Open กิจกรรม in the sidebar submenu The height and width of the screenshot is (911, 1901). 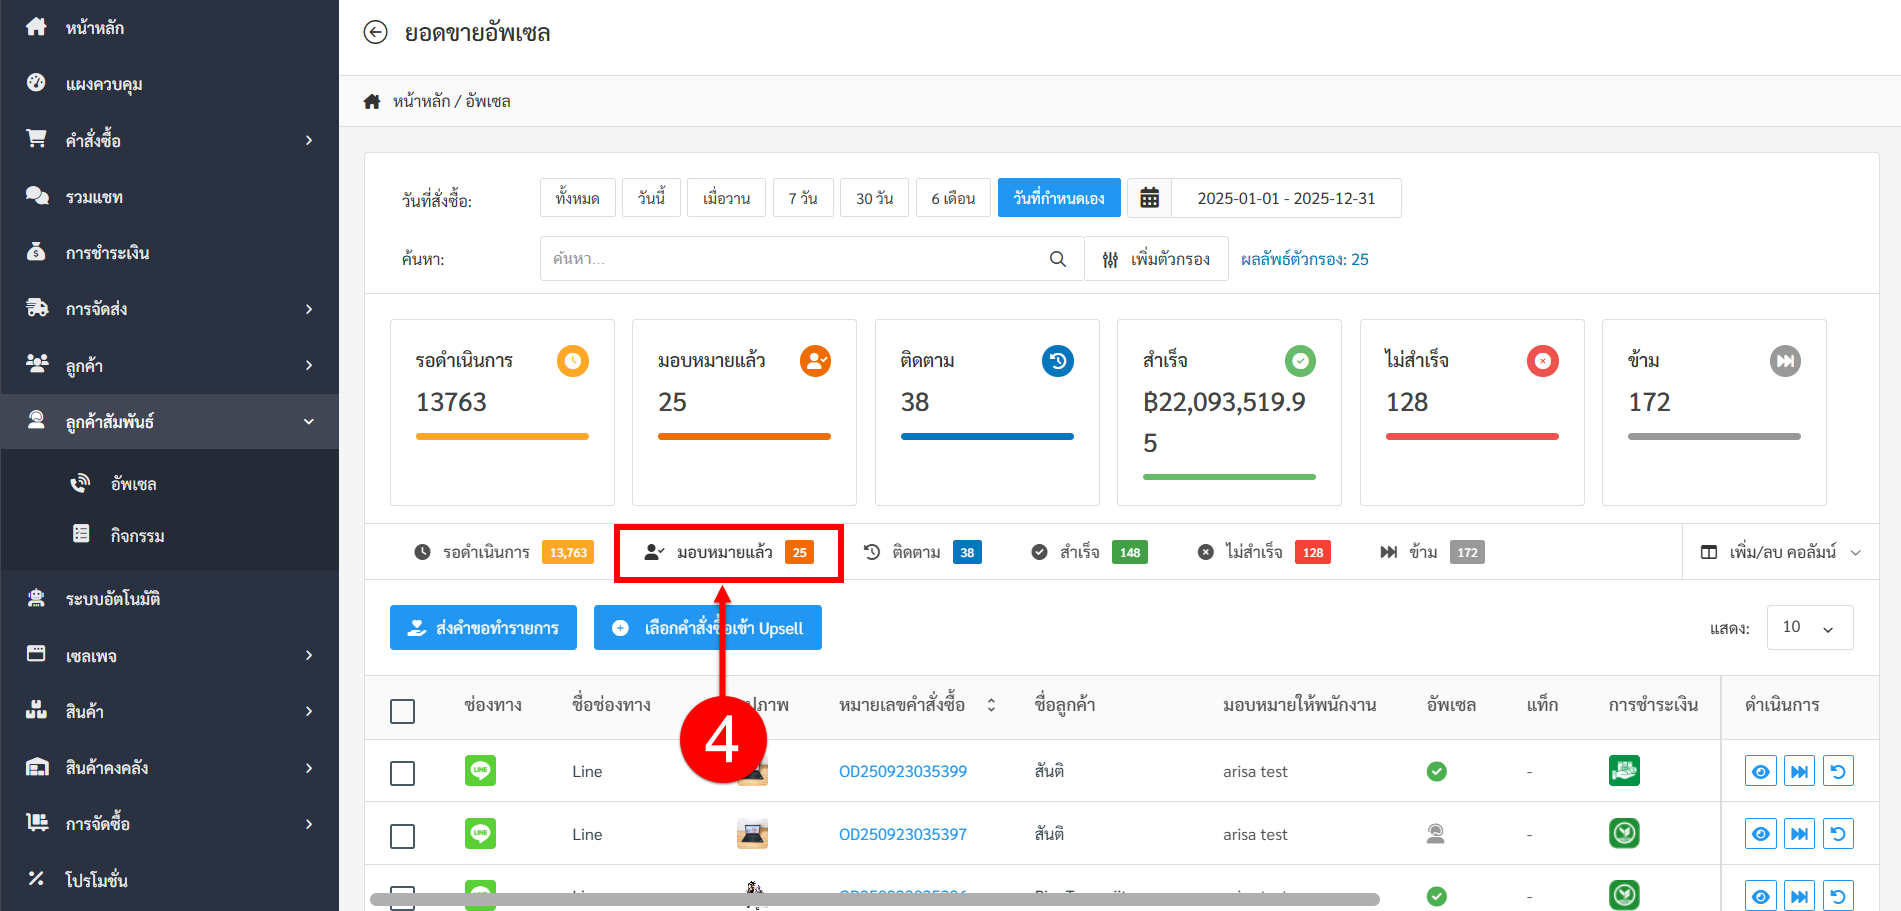tap(137, 536)
